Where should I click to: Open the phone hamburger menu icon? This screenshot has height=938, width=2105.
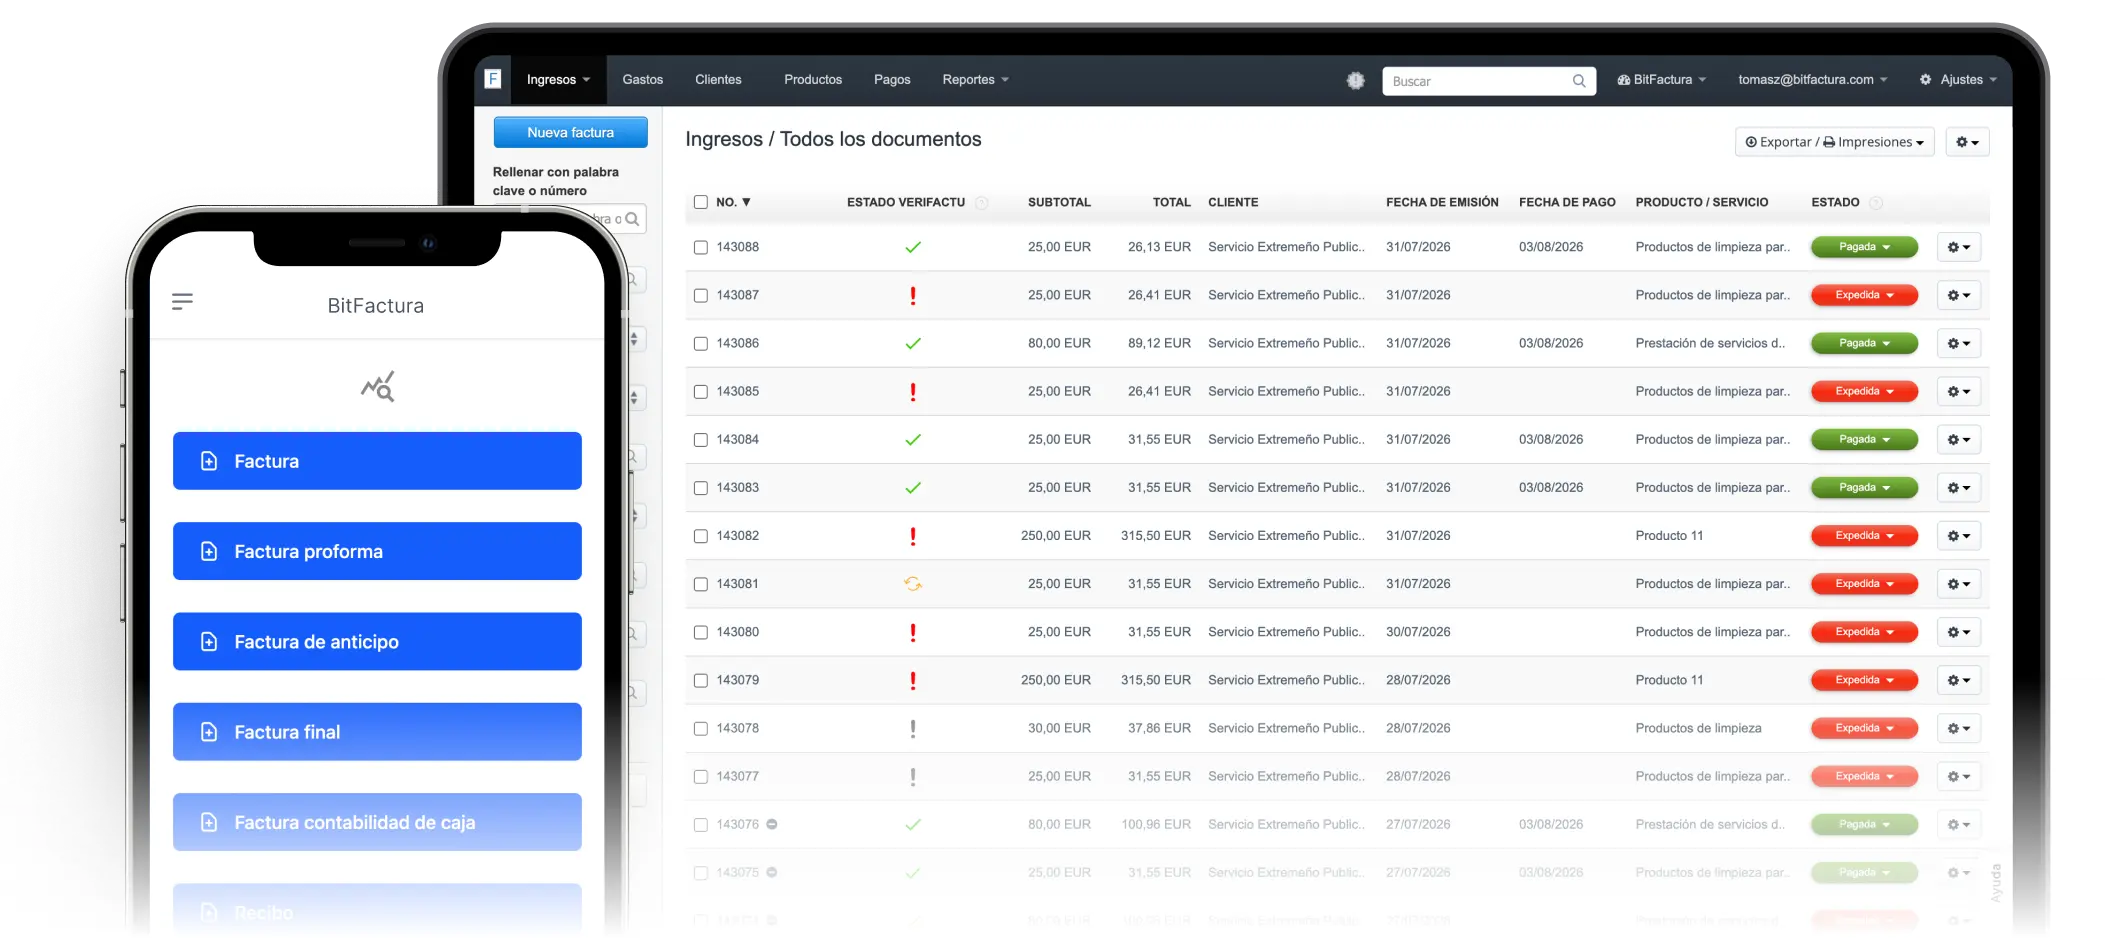pos(182,301)
